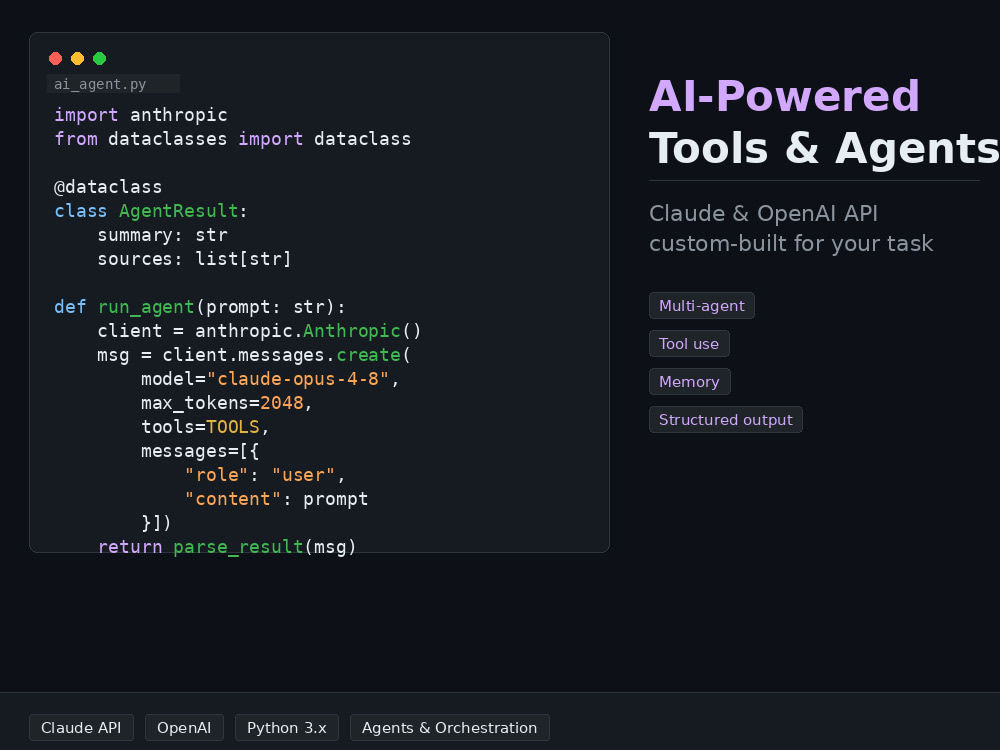Screen dimensions: 1000x750
Task: Click the green maximize dot in code window
Action: [99, 59]
